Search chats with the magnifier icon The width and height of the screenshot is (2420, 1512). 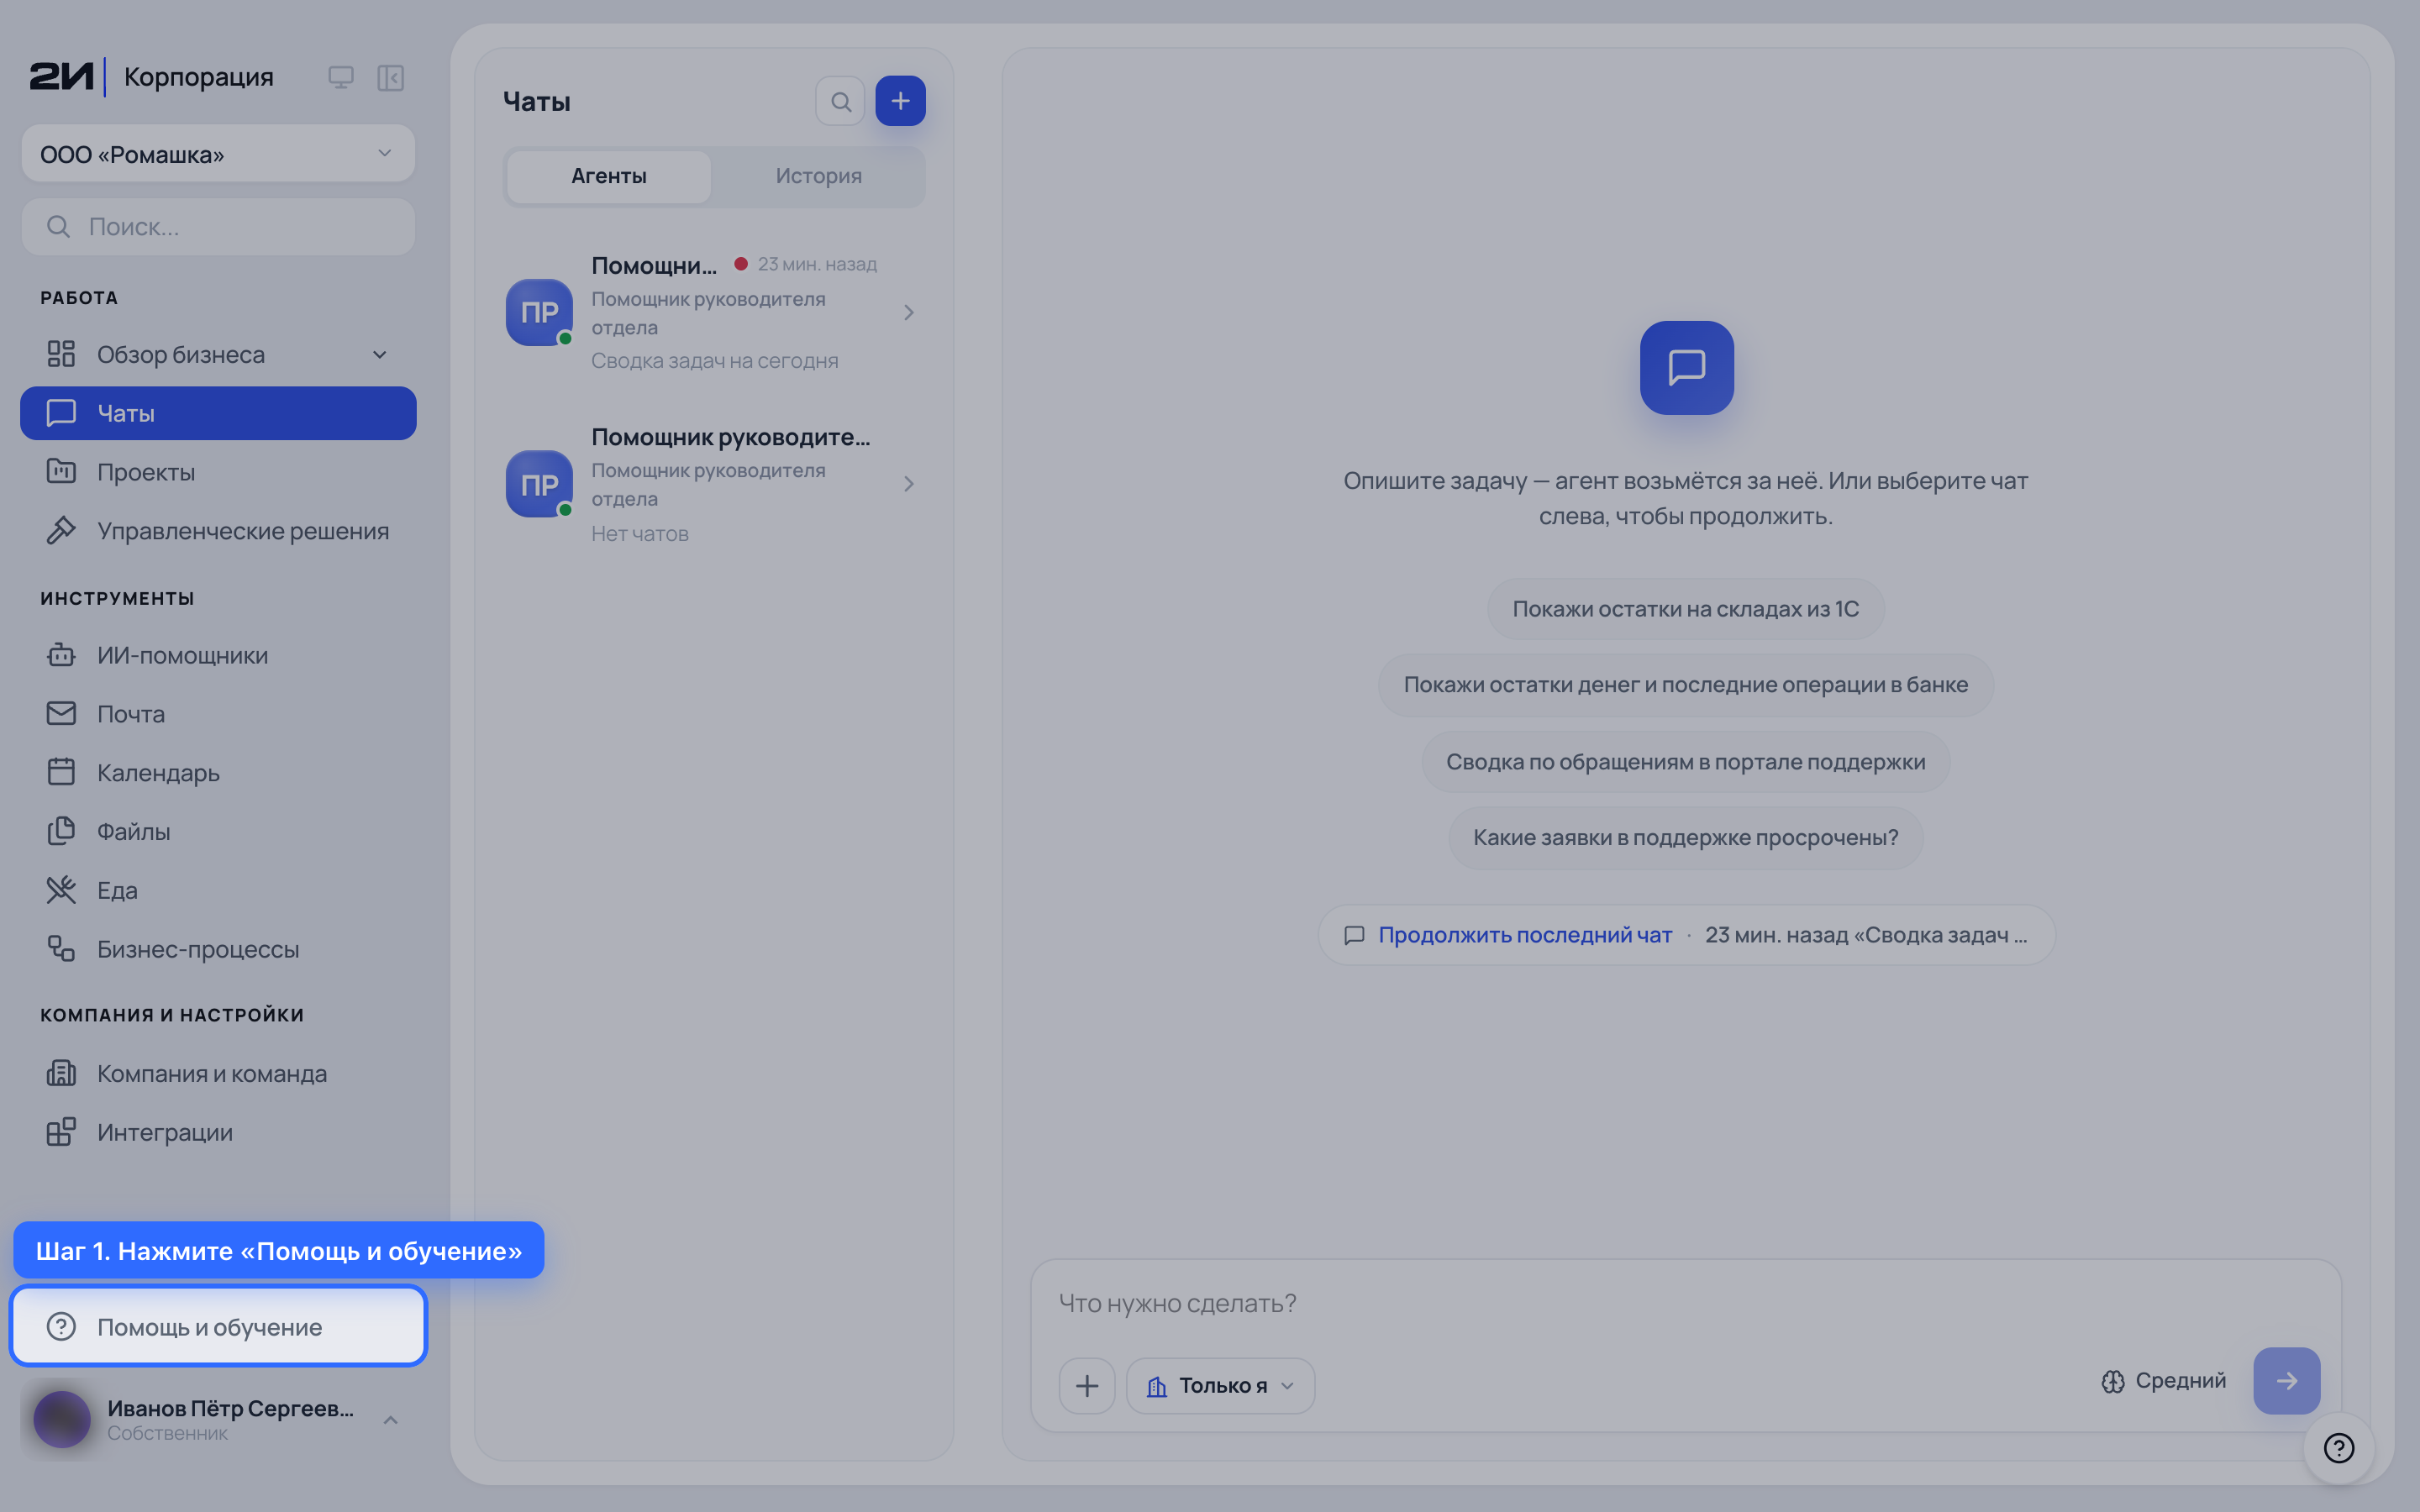click(x=840, y=101)
